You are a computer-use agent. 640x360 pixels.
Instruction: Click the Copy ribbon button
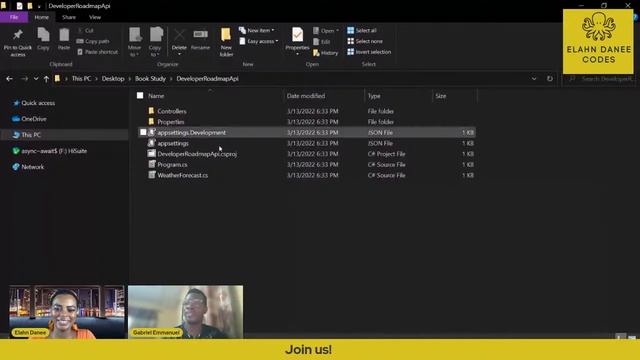coord(43,39)
